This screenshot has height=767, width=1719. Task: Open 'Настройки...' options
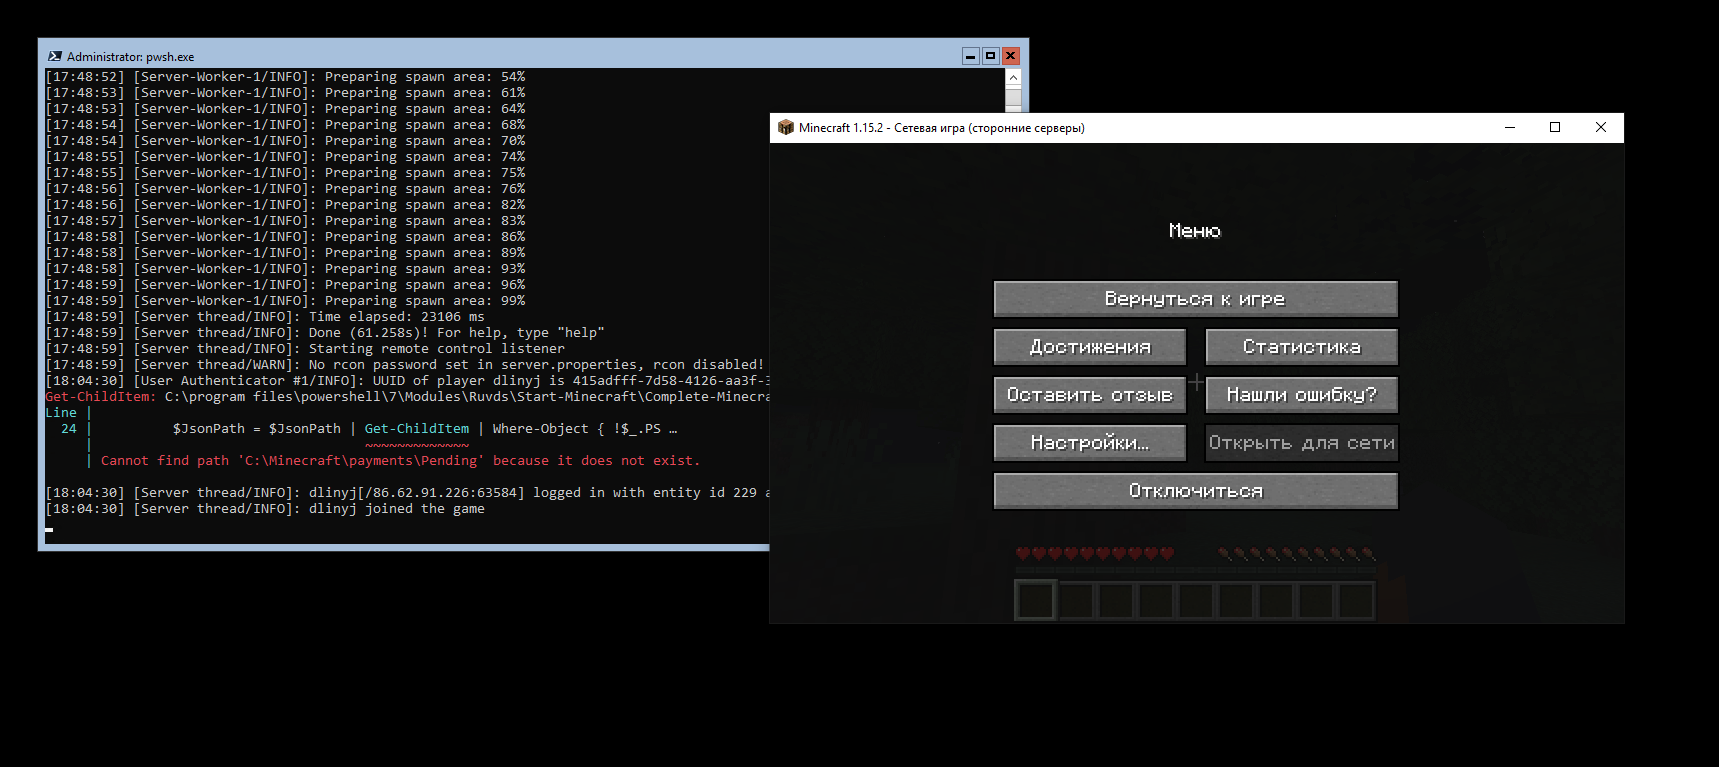click(1090, 443)
